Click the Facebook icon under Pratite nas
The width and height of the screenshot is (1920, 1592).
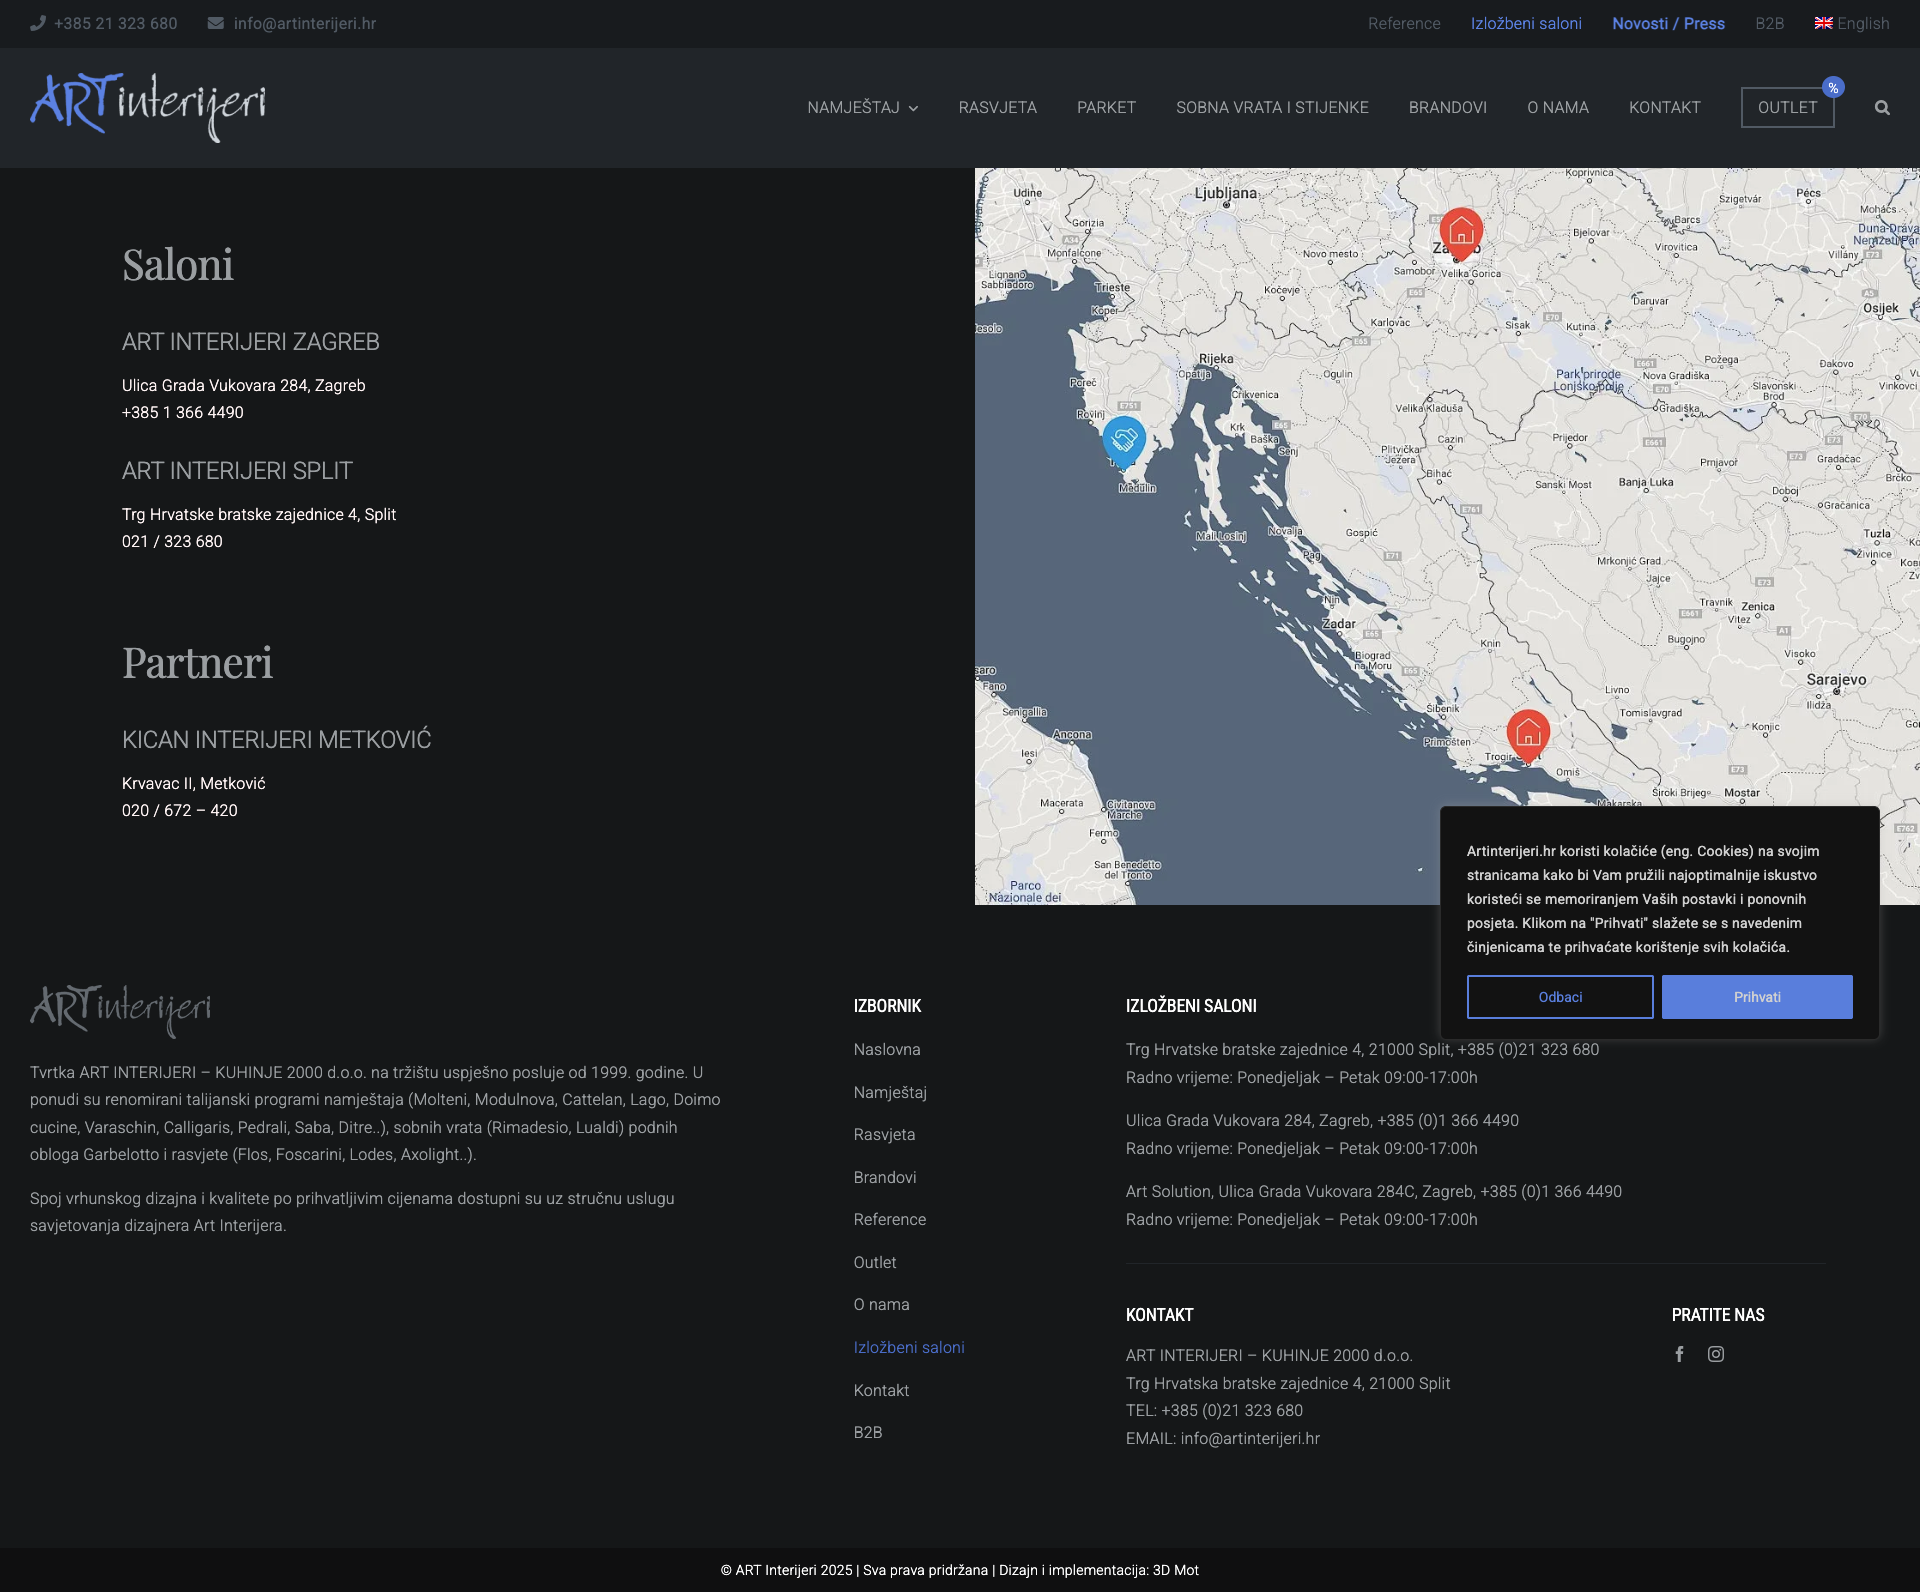[1680, 1354]
